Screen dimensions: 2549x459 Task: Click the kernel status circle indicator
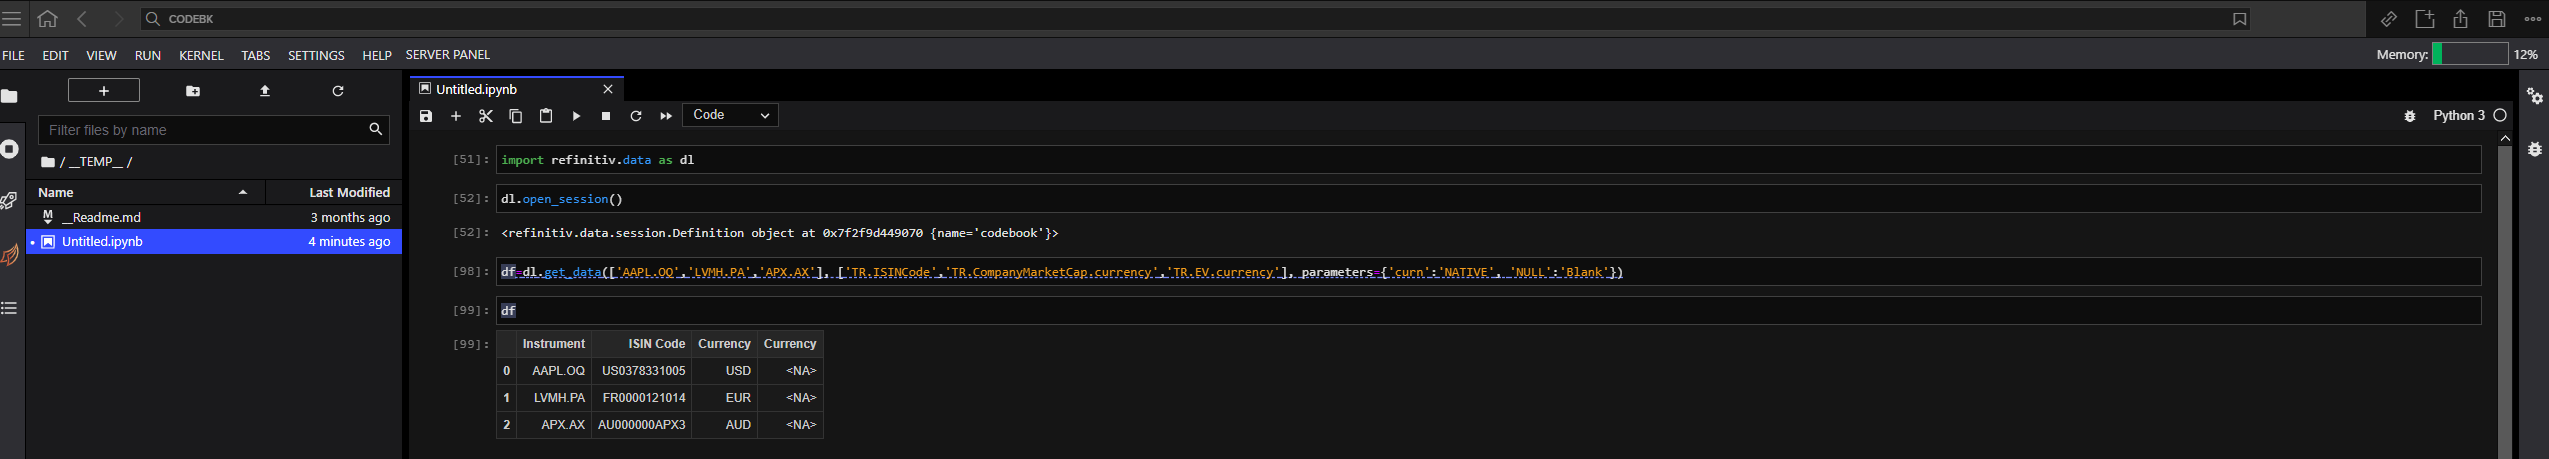tap(2500, 116)
